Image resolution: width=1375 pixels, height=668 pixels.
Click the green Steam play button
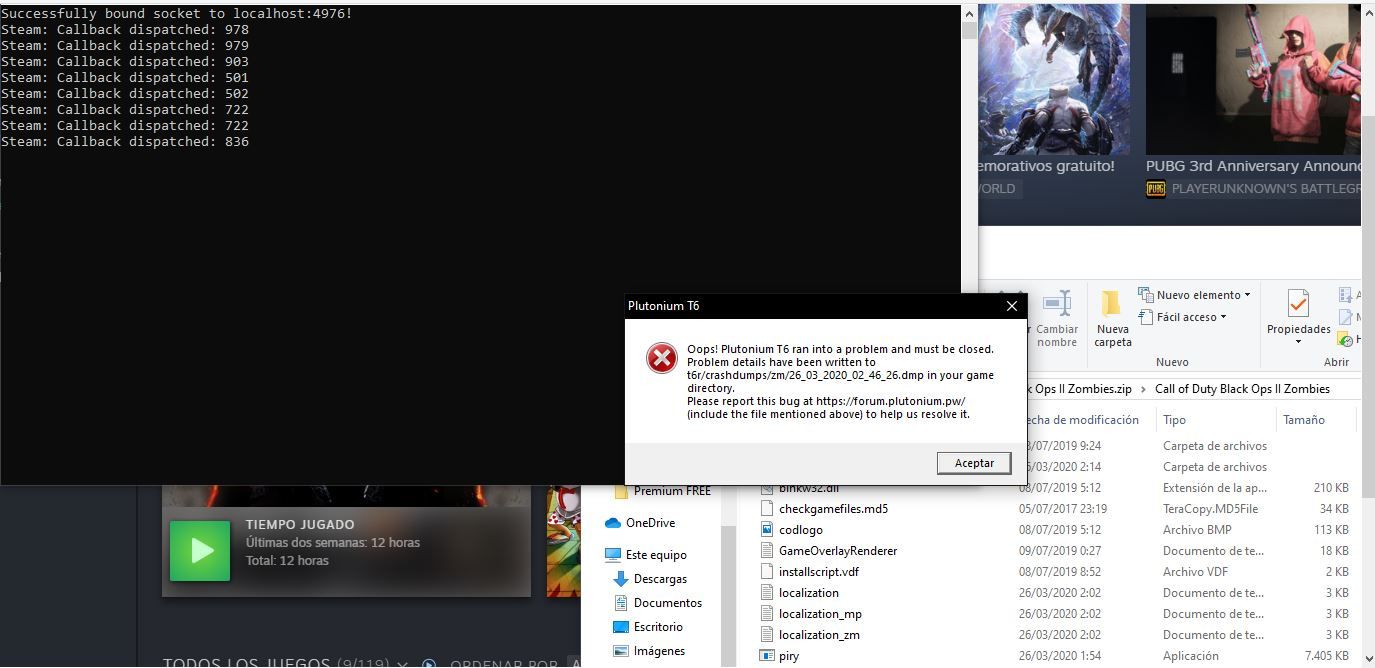click(x=200, y=550)
